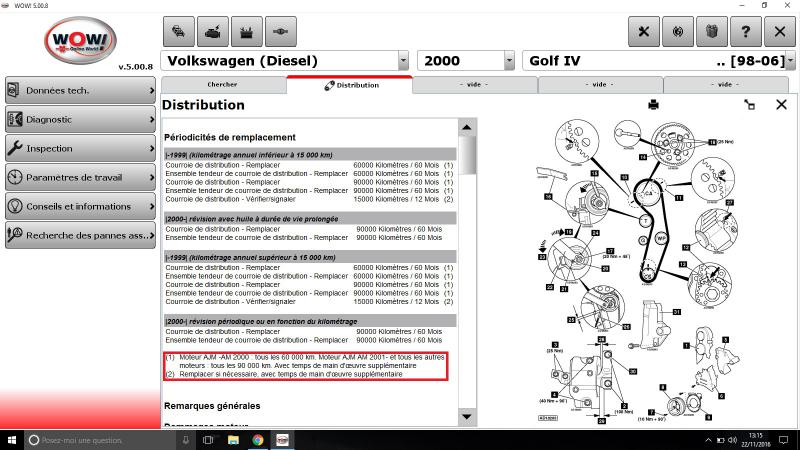
Task: Click the wrench icon beside Inspection
Action: pos(14,148)
